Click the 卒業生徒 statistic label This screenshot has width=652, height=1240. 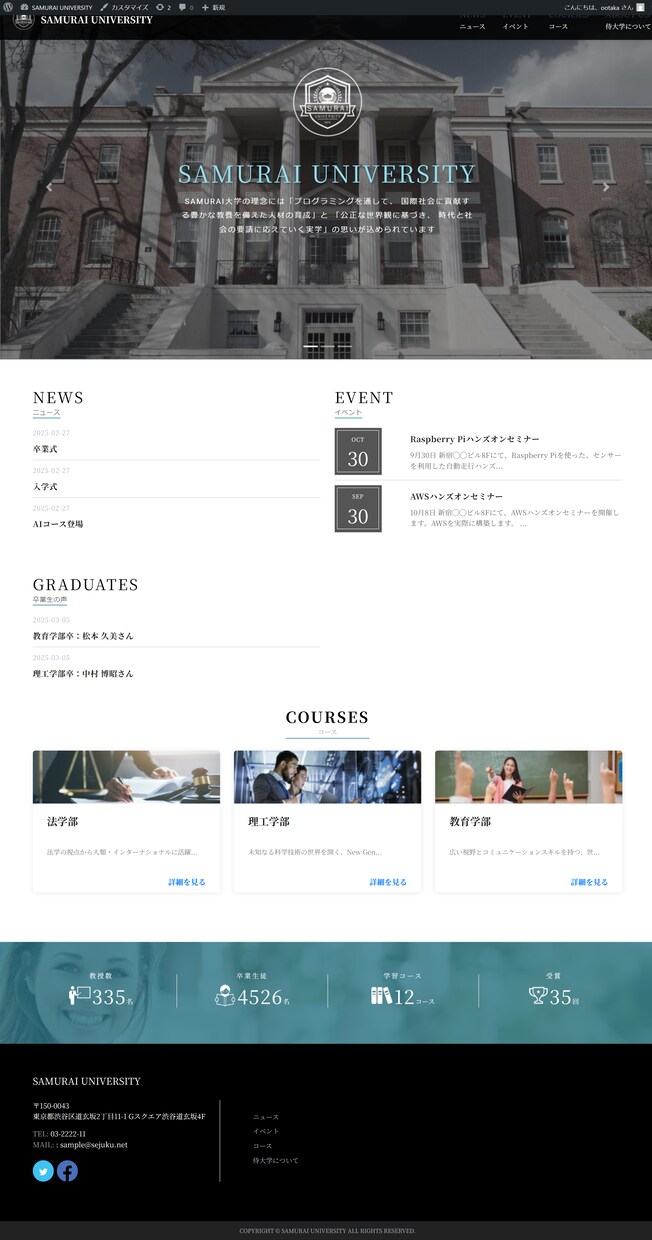(x=252, y=975)
